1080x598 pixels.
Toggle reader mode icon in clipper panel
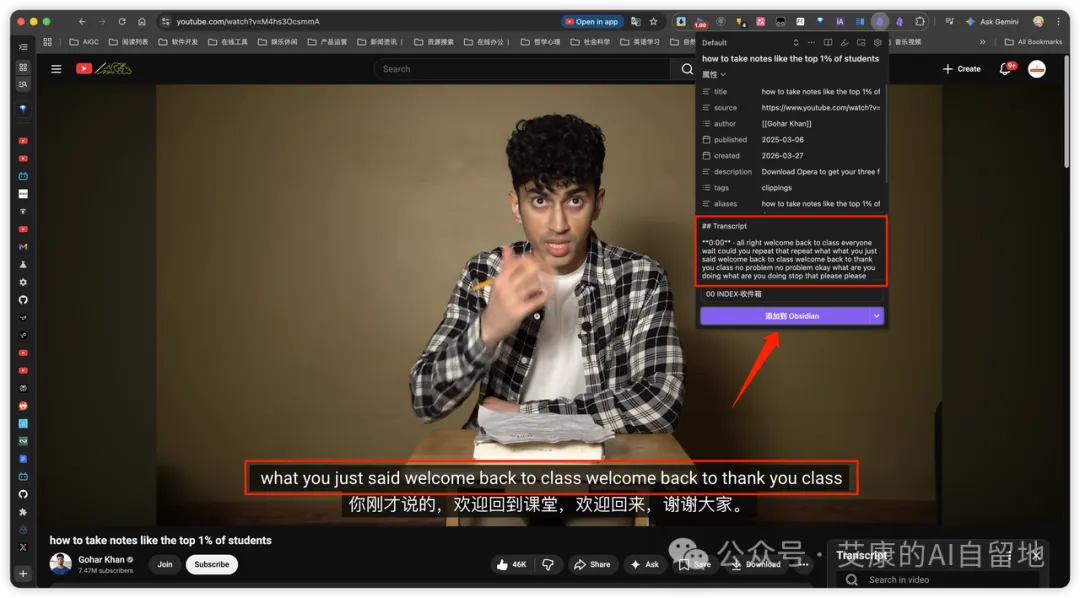click(827, 43)
